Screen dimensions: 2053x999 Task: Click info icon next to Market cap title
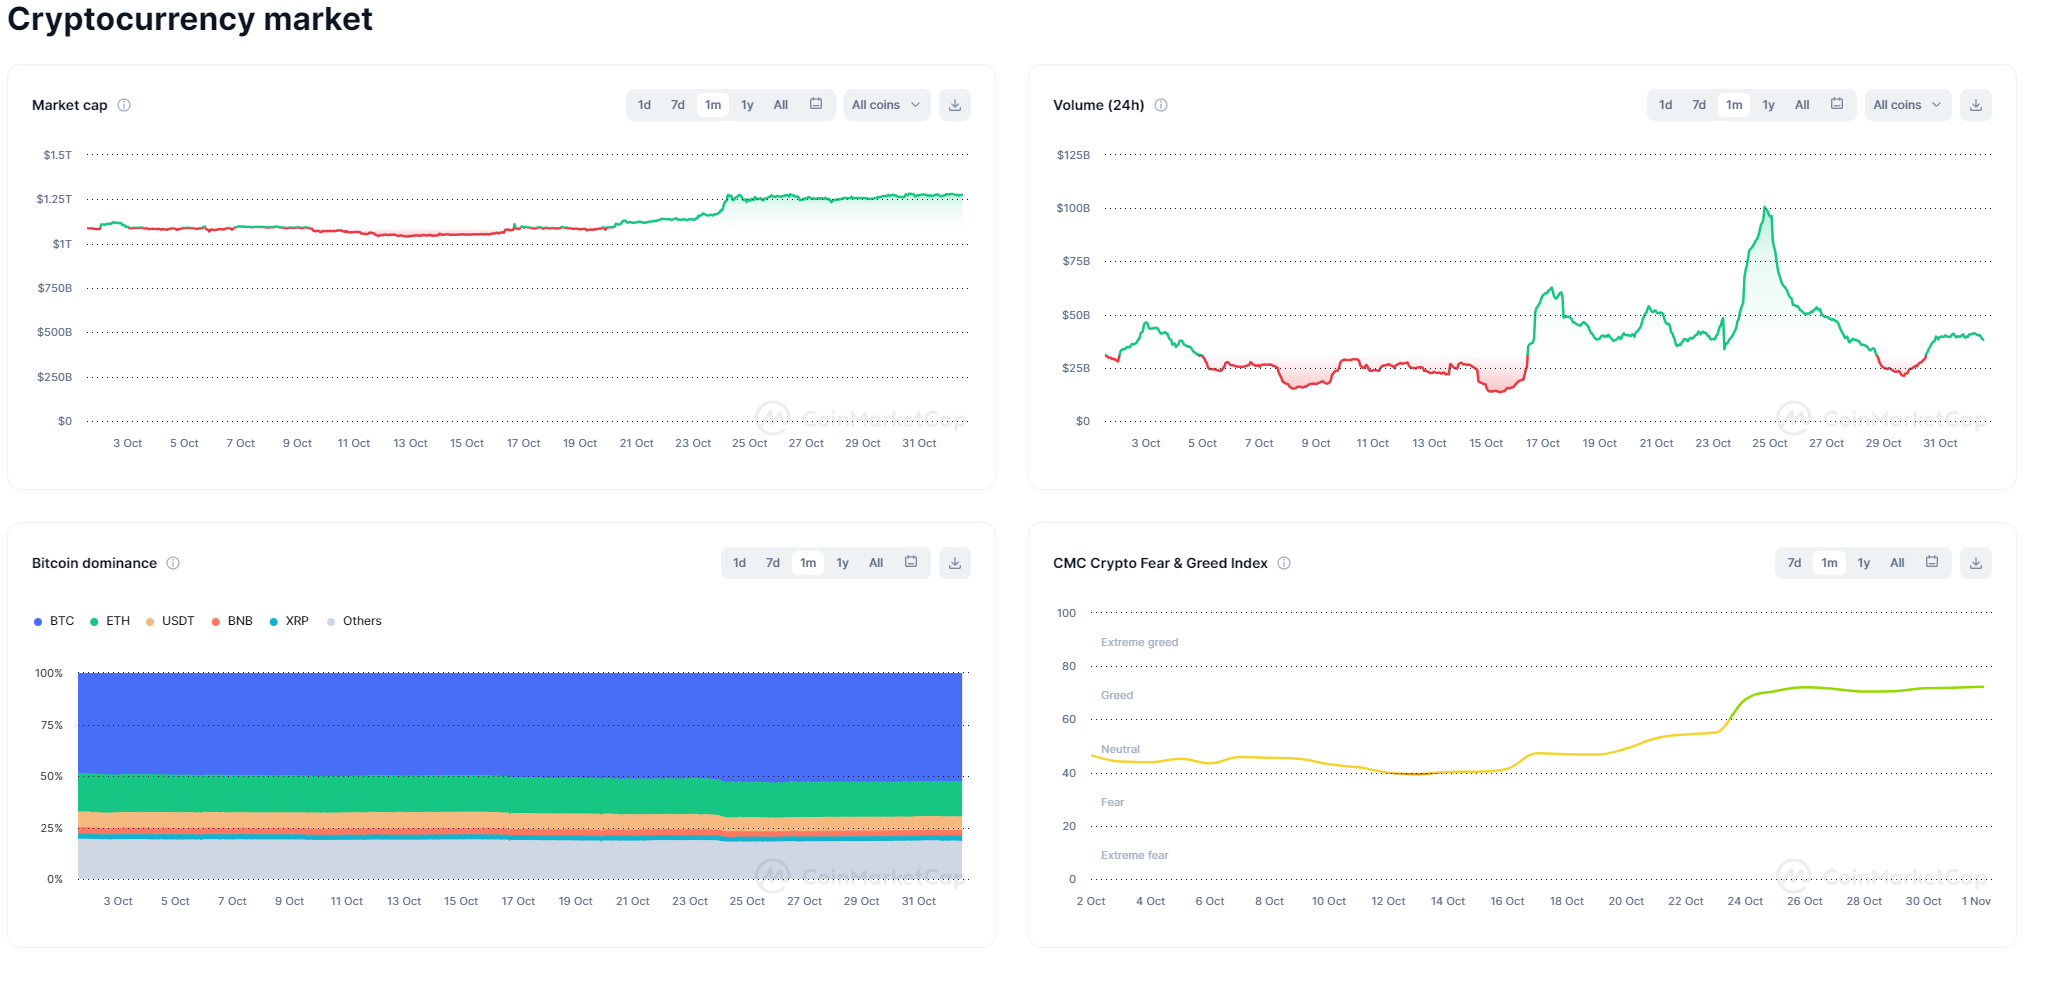[x=124, y=105]
